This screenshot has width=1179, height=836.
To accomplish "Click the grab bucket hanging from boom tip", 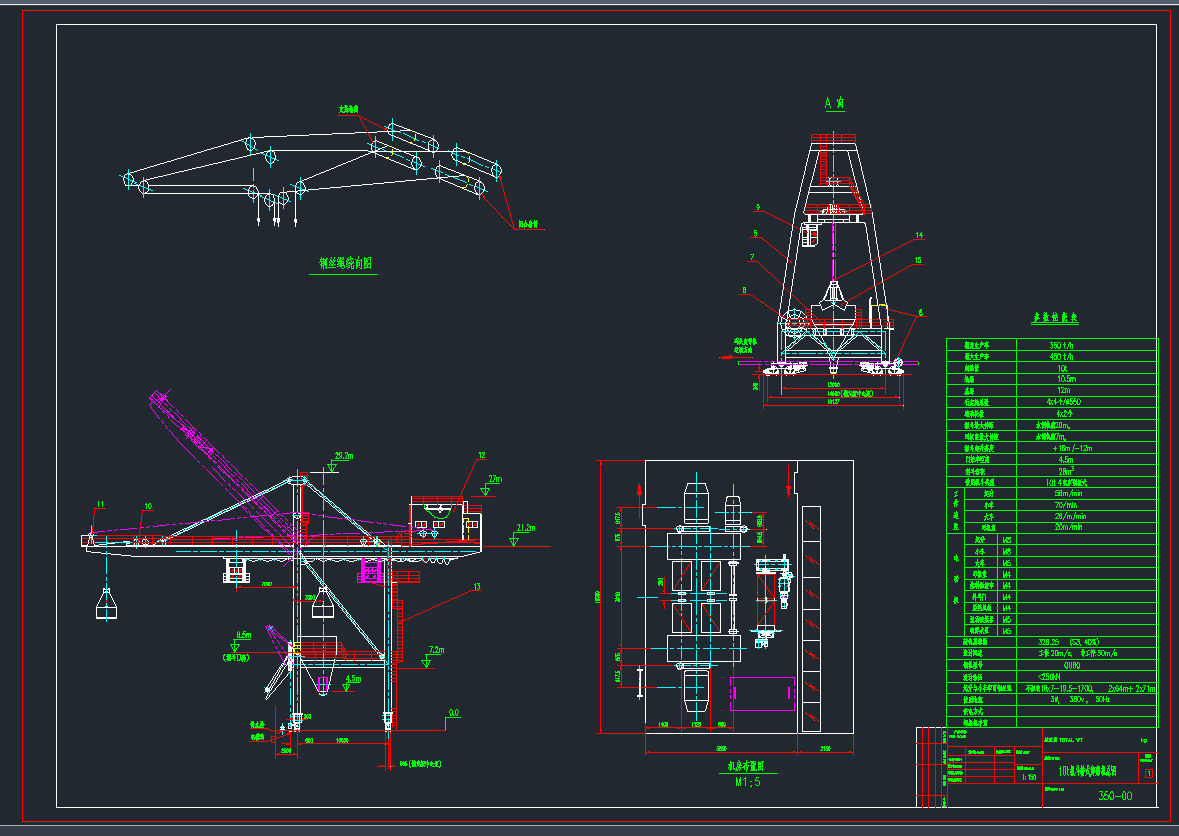I will click(105, 604).
